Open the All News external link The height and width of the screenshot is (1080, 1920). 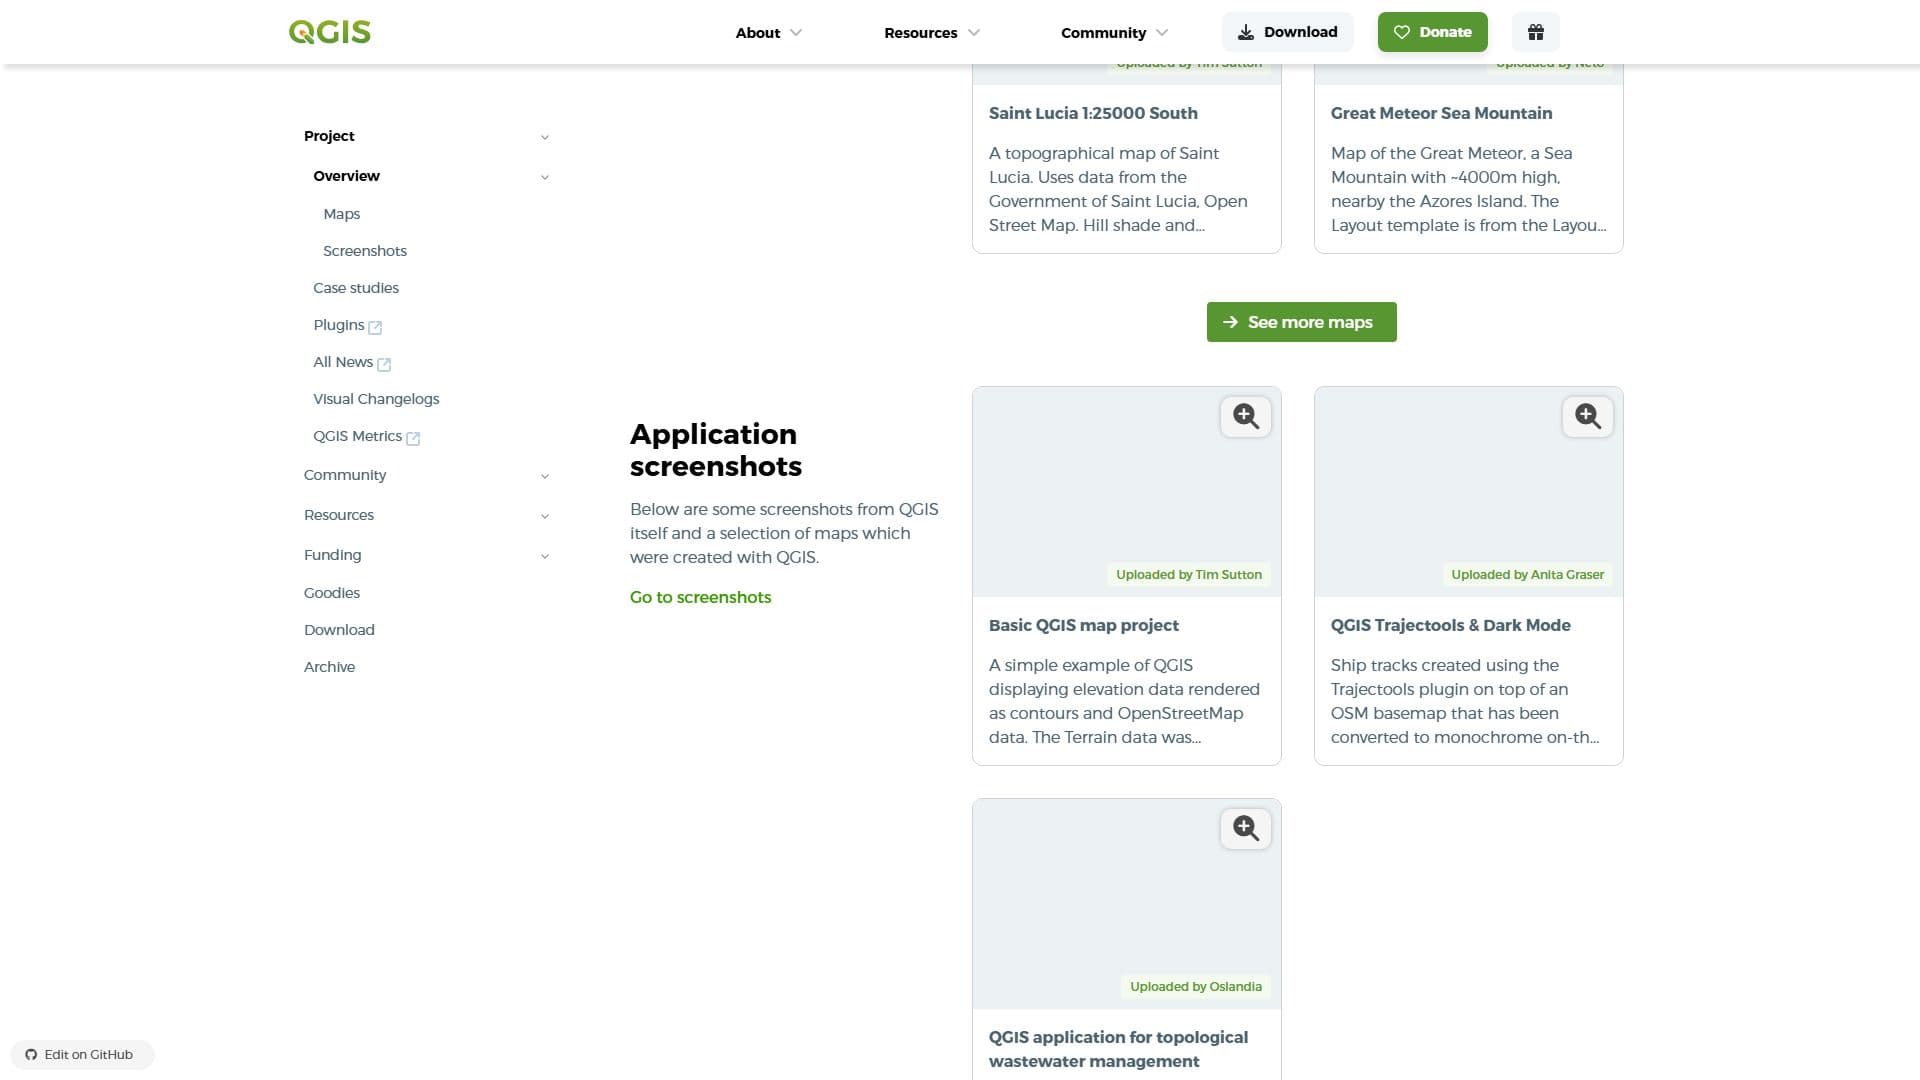point(343,362)
